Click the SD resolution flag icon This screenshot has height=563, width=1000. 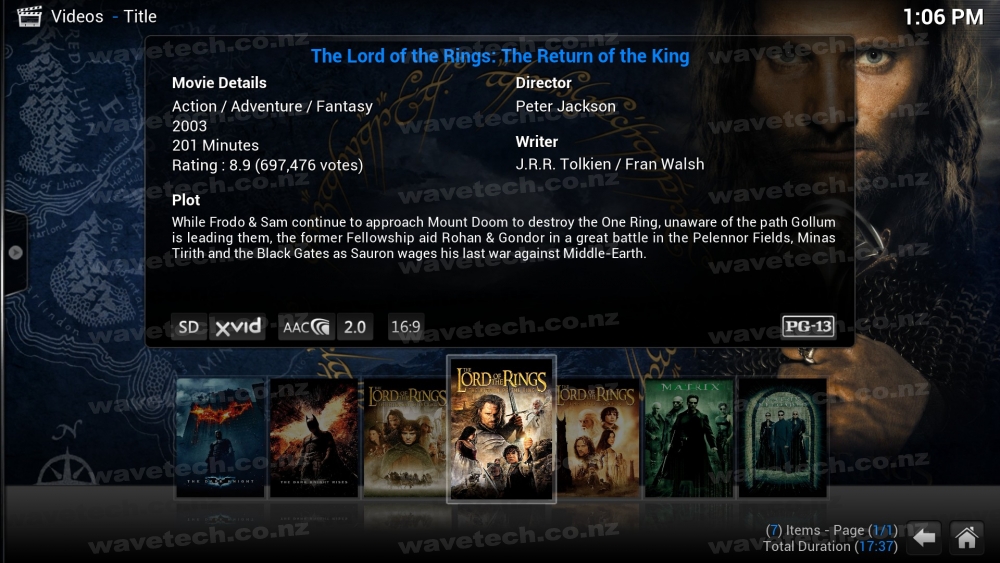click(188, 327)
